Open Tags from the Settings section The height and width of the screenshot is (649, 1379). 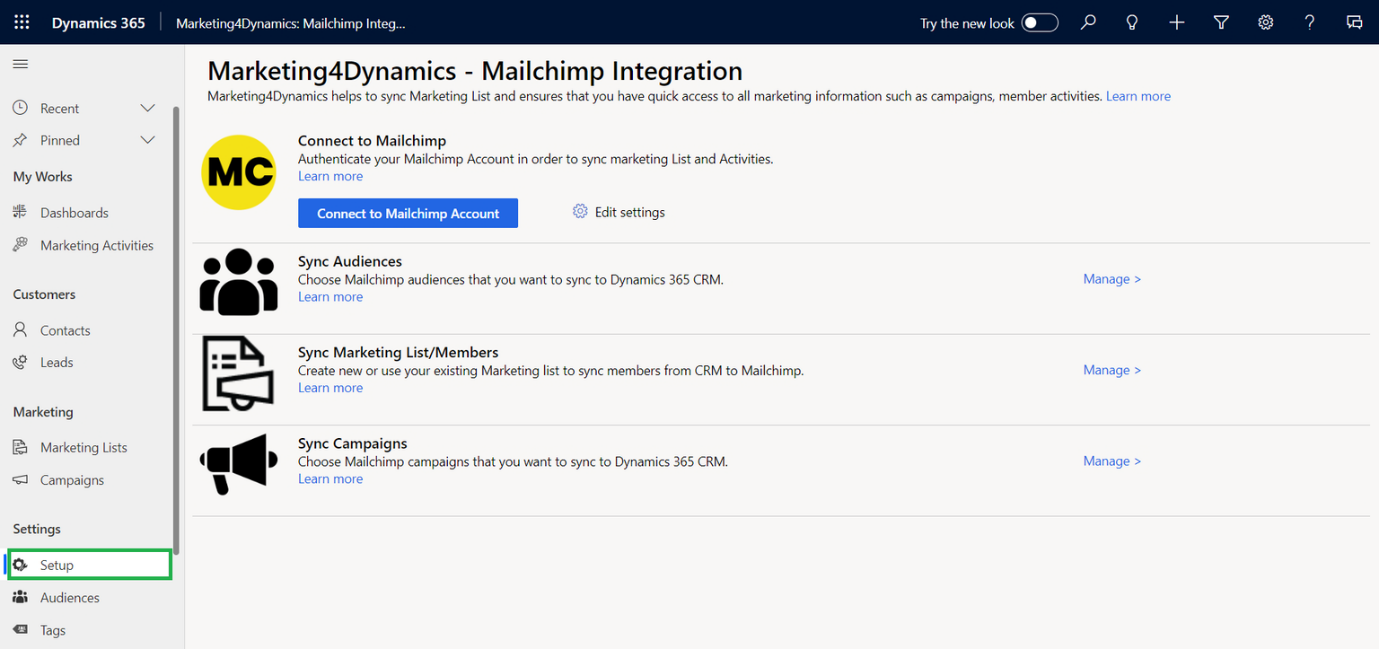point(52,630)
